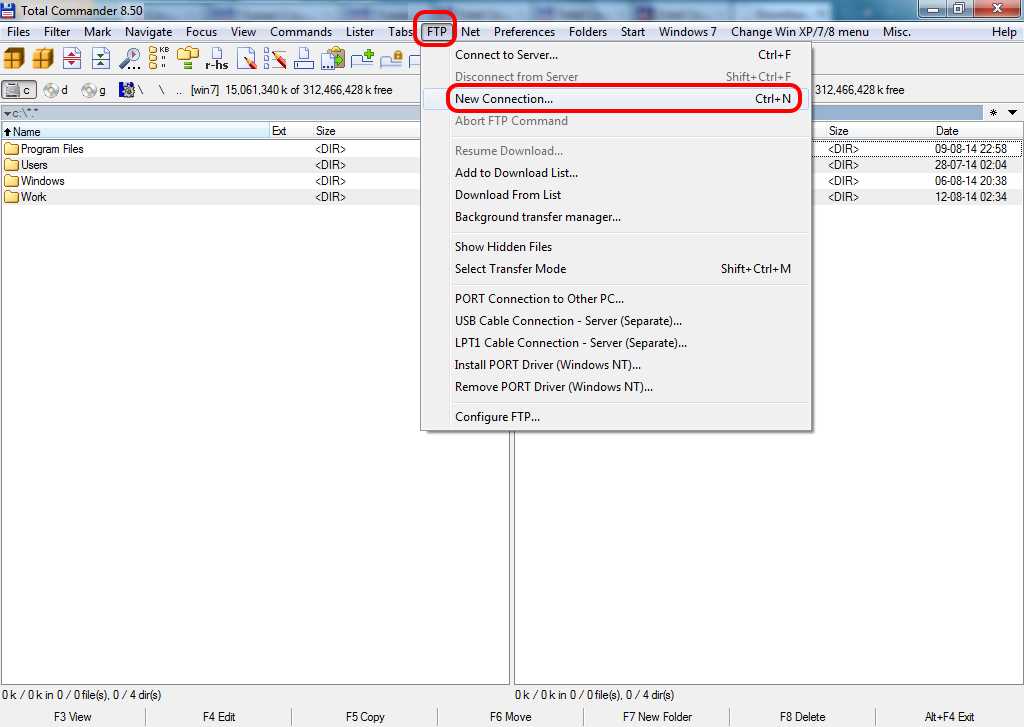Click the Calculate occupied space KB icon
This screenshot has width=1024, height=727.
pos(159,57)
